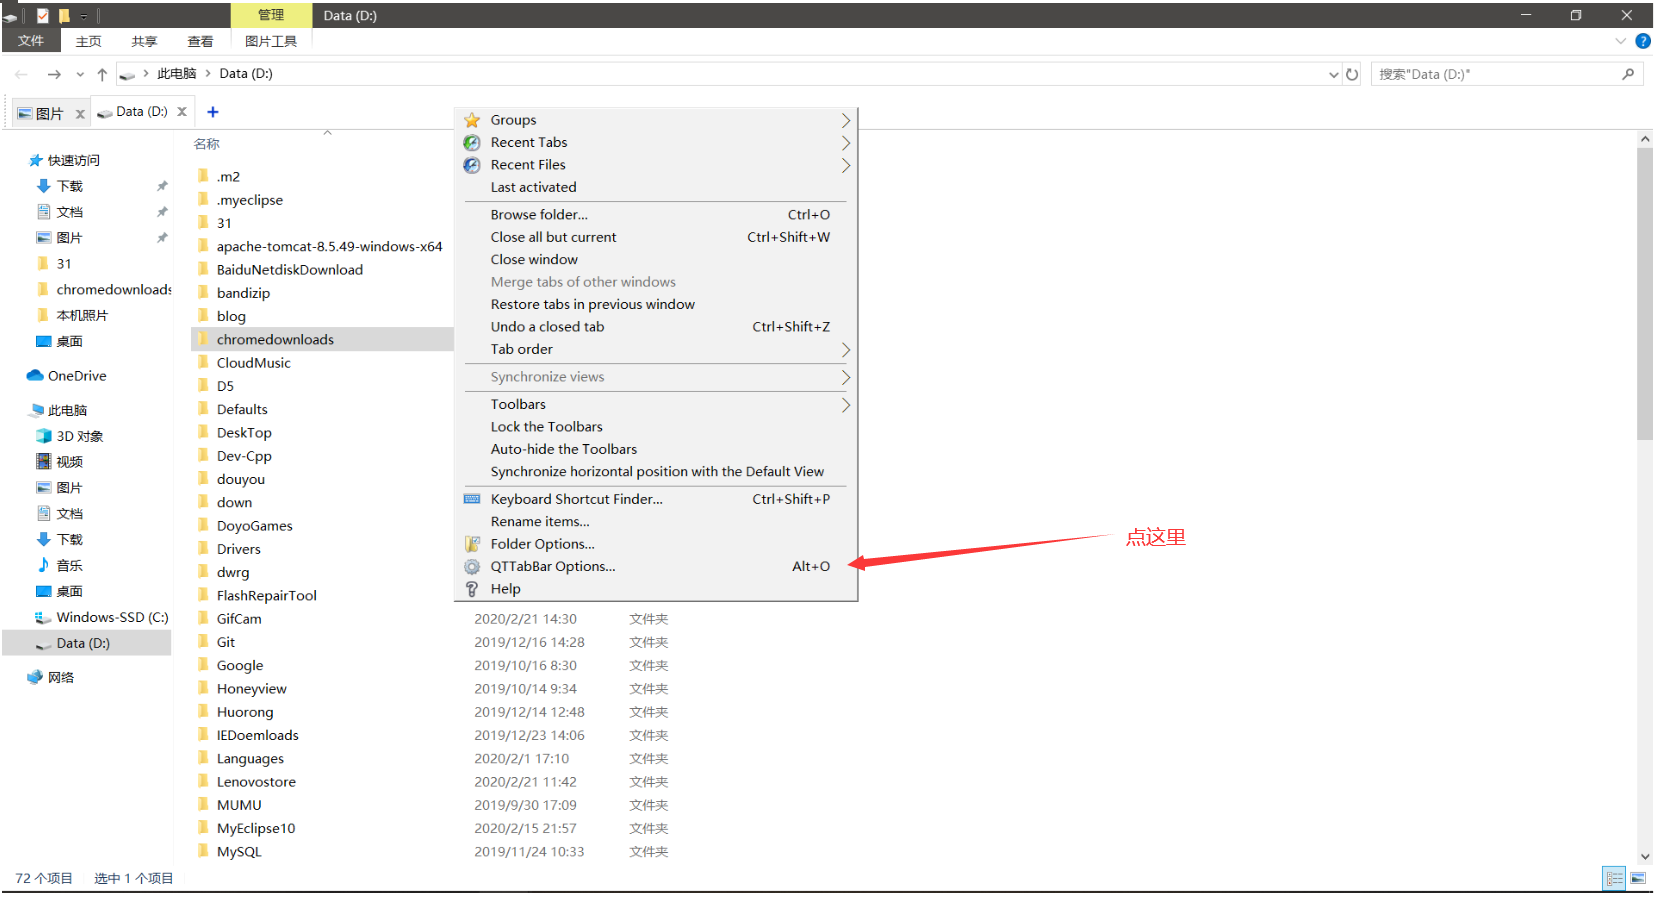Viewport: 1658px width, 903px height.
Task: Open the address bar history dropdown
Action: coord(1333,75)
